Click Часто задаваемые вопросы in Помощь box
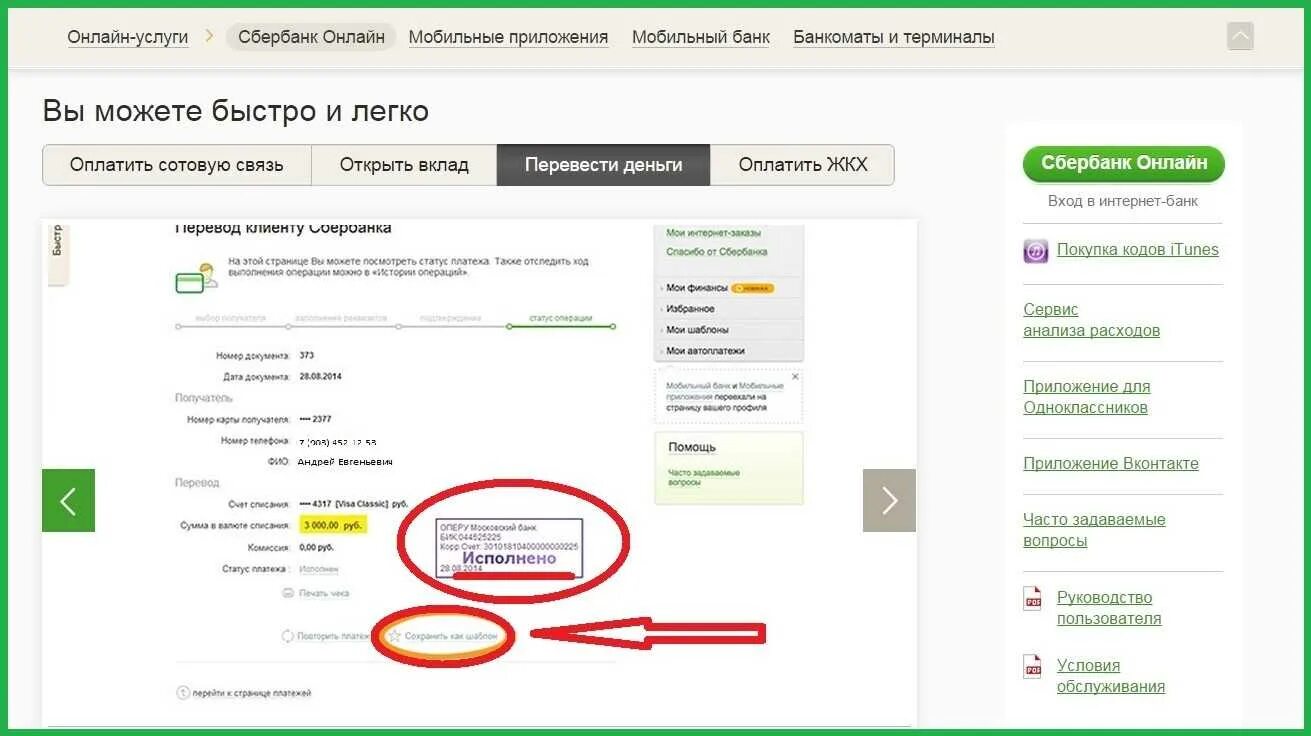1311x736 pixels. coord(704,477)
